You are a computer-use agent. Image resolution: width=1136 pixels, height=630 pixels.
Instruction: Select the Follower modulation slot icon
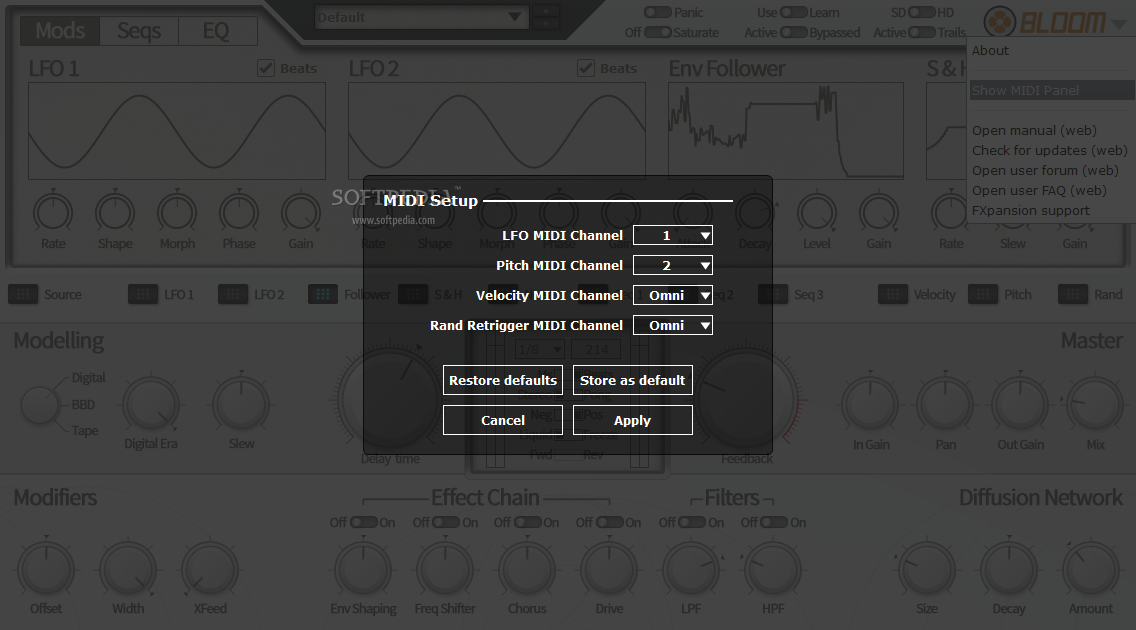click(322, 295)
